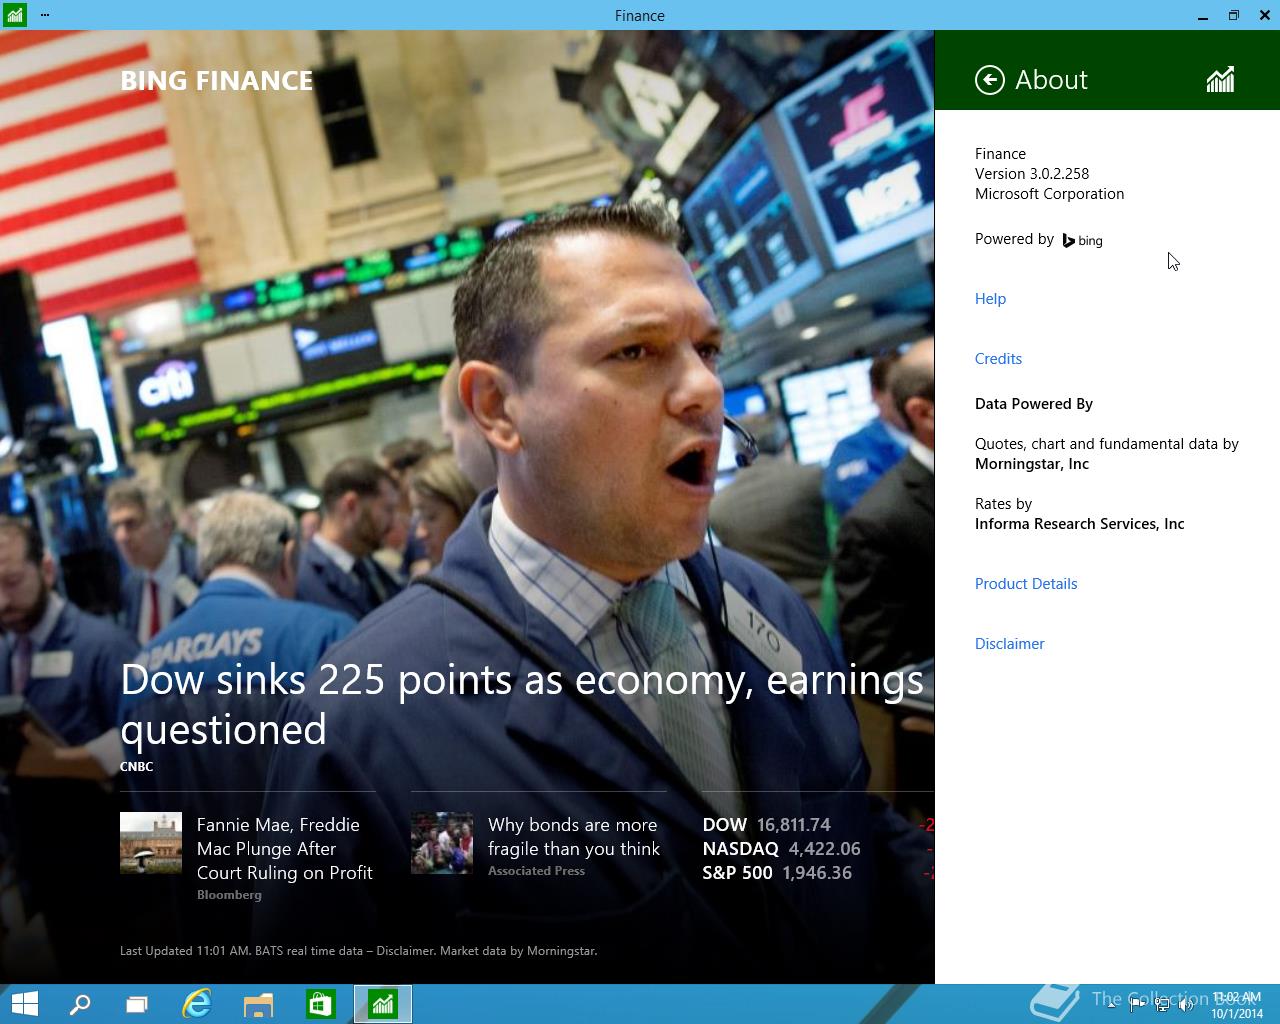Open the Dow sinks 225 points headline
1280x1024 pixels.
(x=522, y=704)
